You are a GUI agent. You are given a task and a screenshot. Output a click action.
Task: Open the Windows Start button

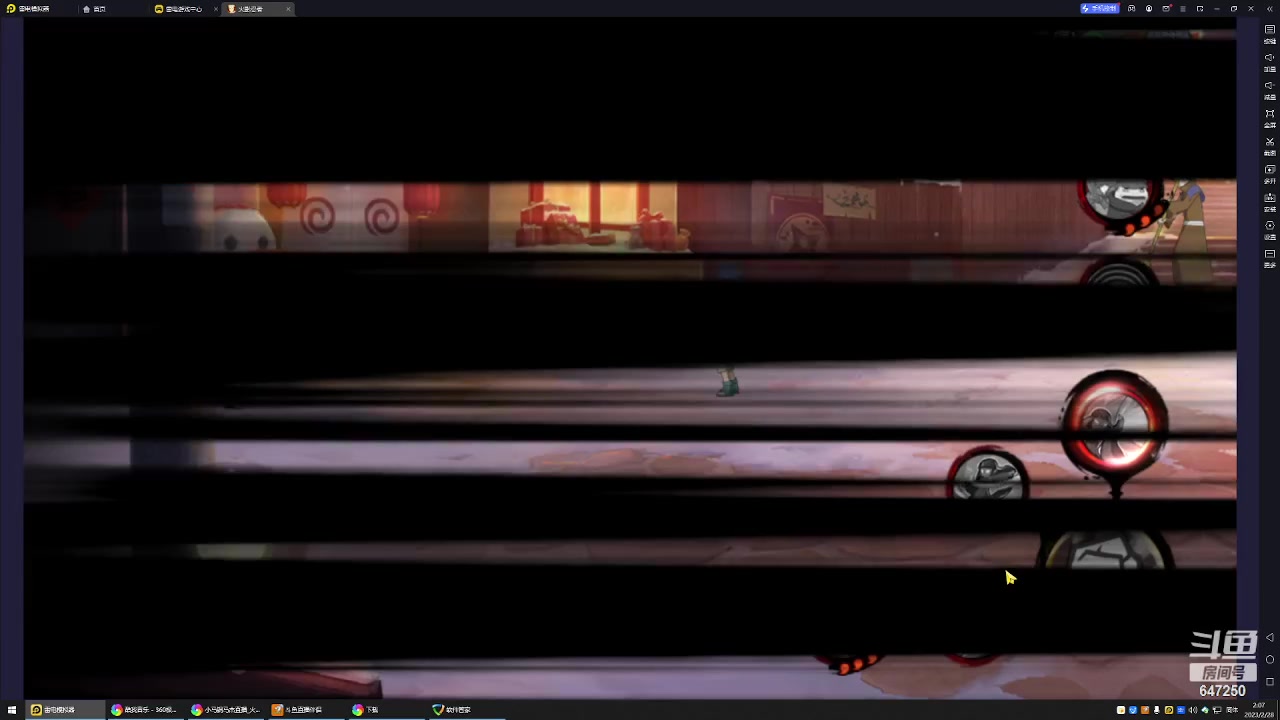[12, 710]
